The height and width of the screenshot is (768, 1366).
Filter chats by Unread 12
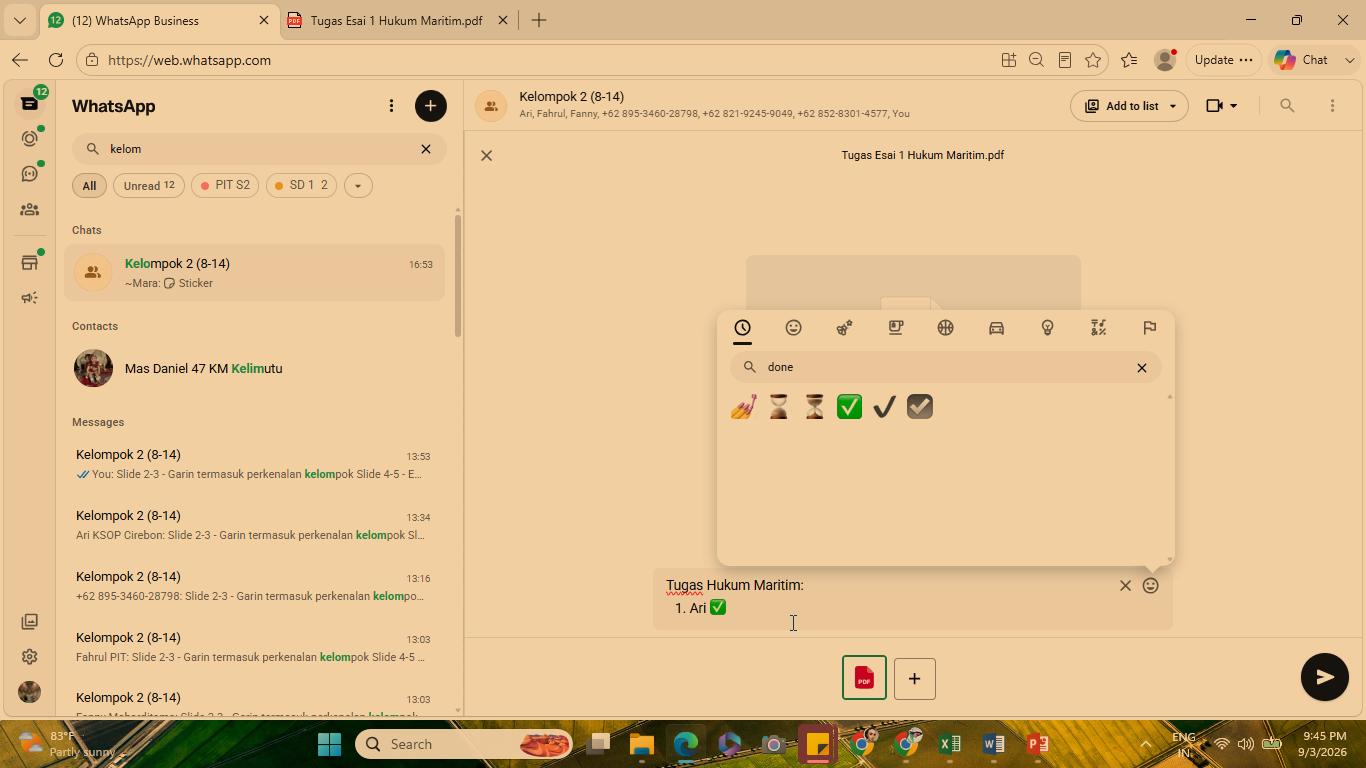[x=149, y=185]
